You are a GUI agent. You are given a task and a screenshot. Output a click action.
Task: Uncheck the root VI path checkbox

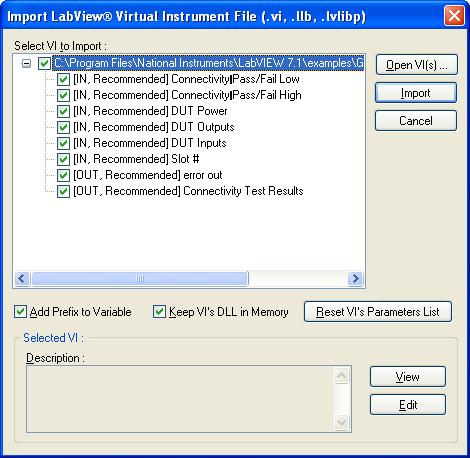click(44, 63)
